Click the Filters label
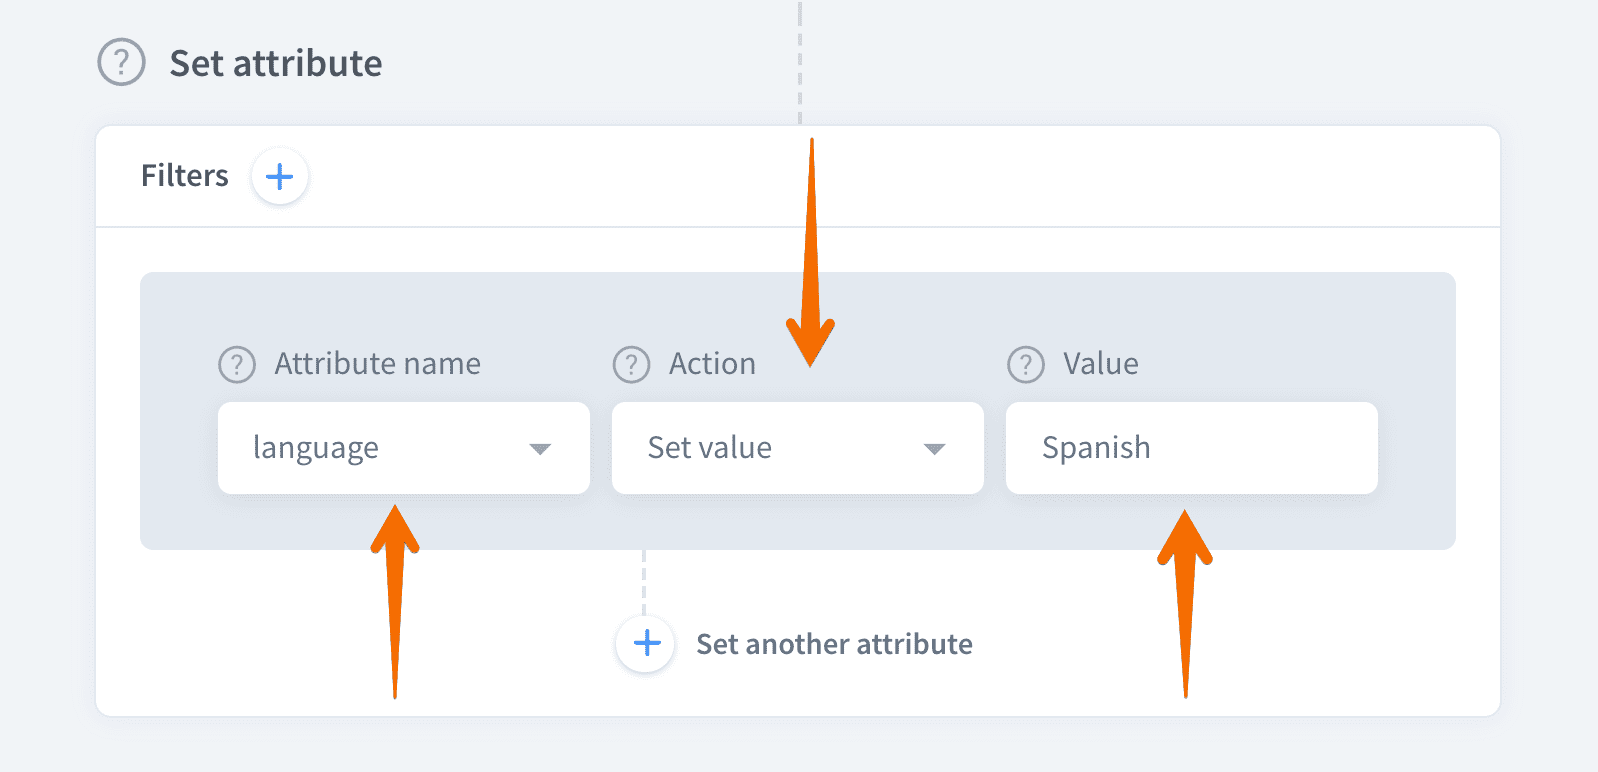 tap(185, 176)
